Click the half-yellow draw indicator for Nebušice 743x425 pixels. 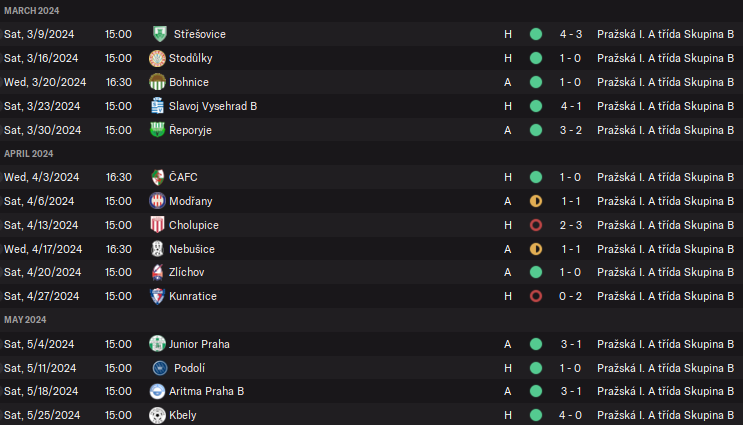tap(536, 249)
